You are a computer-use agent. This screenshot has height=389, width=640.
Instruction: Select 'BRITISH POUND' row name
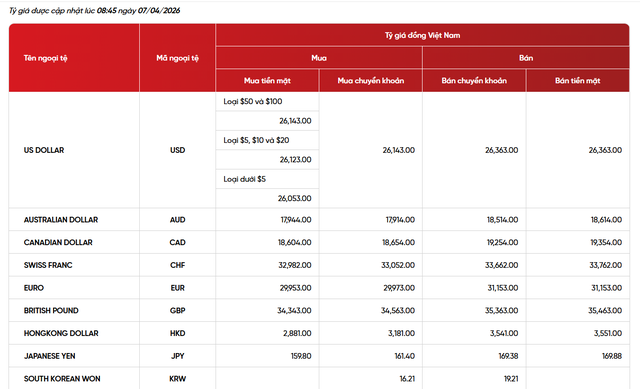click(51, 311)
